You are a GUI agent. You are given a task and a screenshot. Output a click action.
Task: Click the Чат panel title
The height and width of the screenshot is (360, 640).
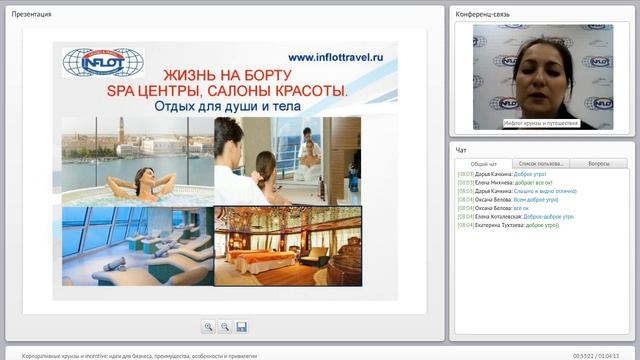tap(461, 150)
